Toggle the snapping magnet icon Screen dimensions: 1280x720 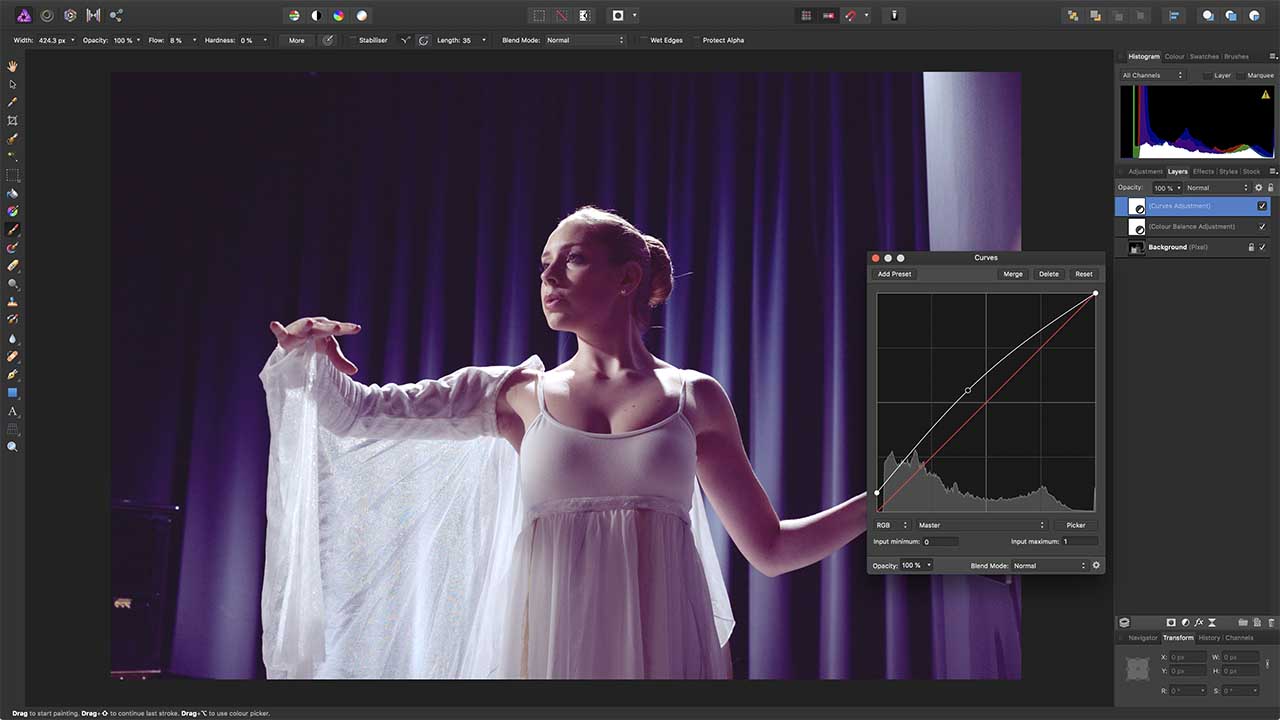pos(852,16)
